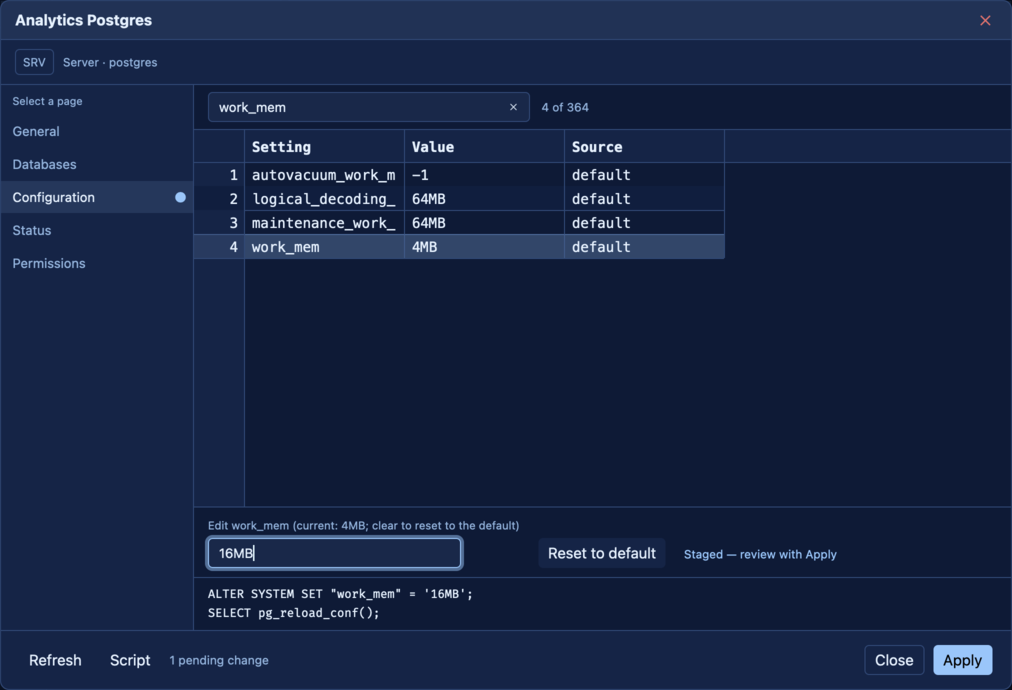Screen dimensions: 1012x690
Task: Click the 16MB edit value field
Action: (x=334, y=553)
